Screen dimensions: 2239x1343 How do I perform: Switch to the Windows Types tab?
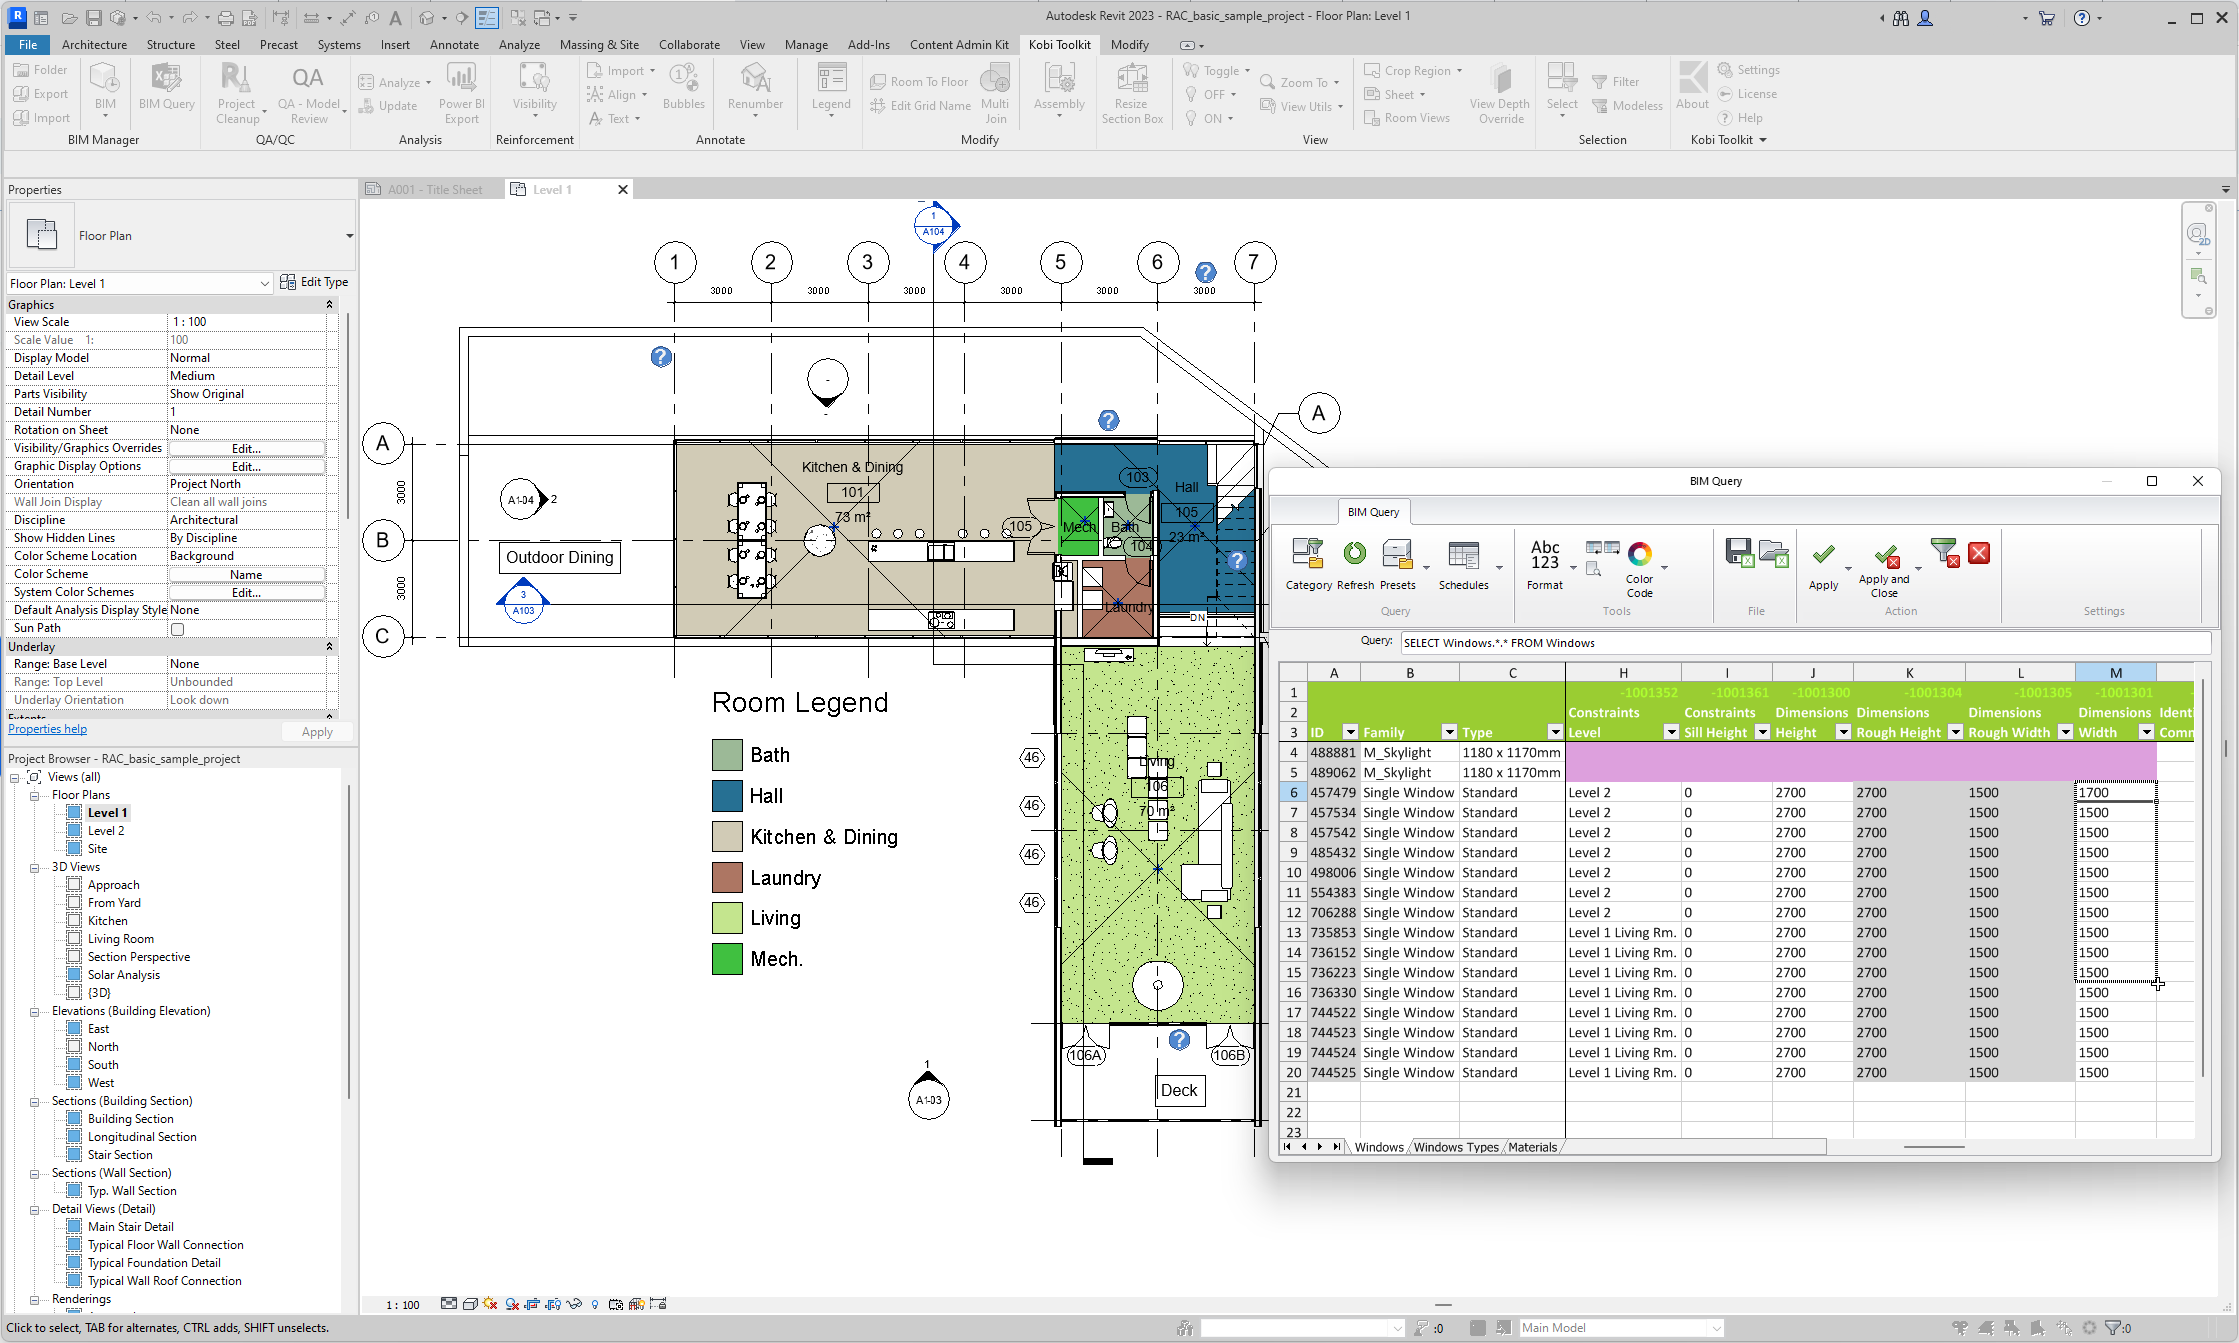coord(1455,1147)
